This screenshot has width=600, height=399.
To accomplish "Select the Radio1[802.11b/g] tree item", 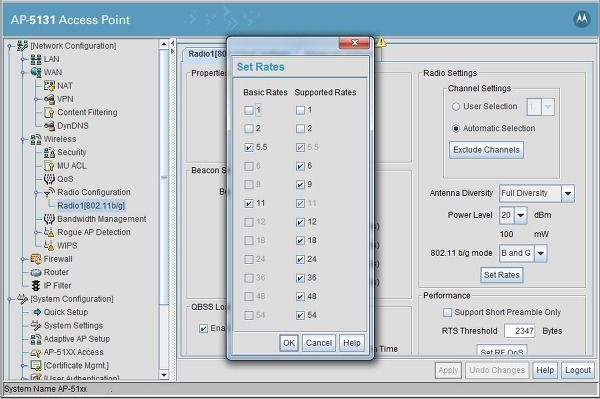I will pos(91,206).
